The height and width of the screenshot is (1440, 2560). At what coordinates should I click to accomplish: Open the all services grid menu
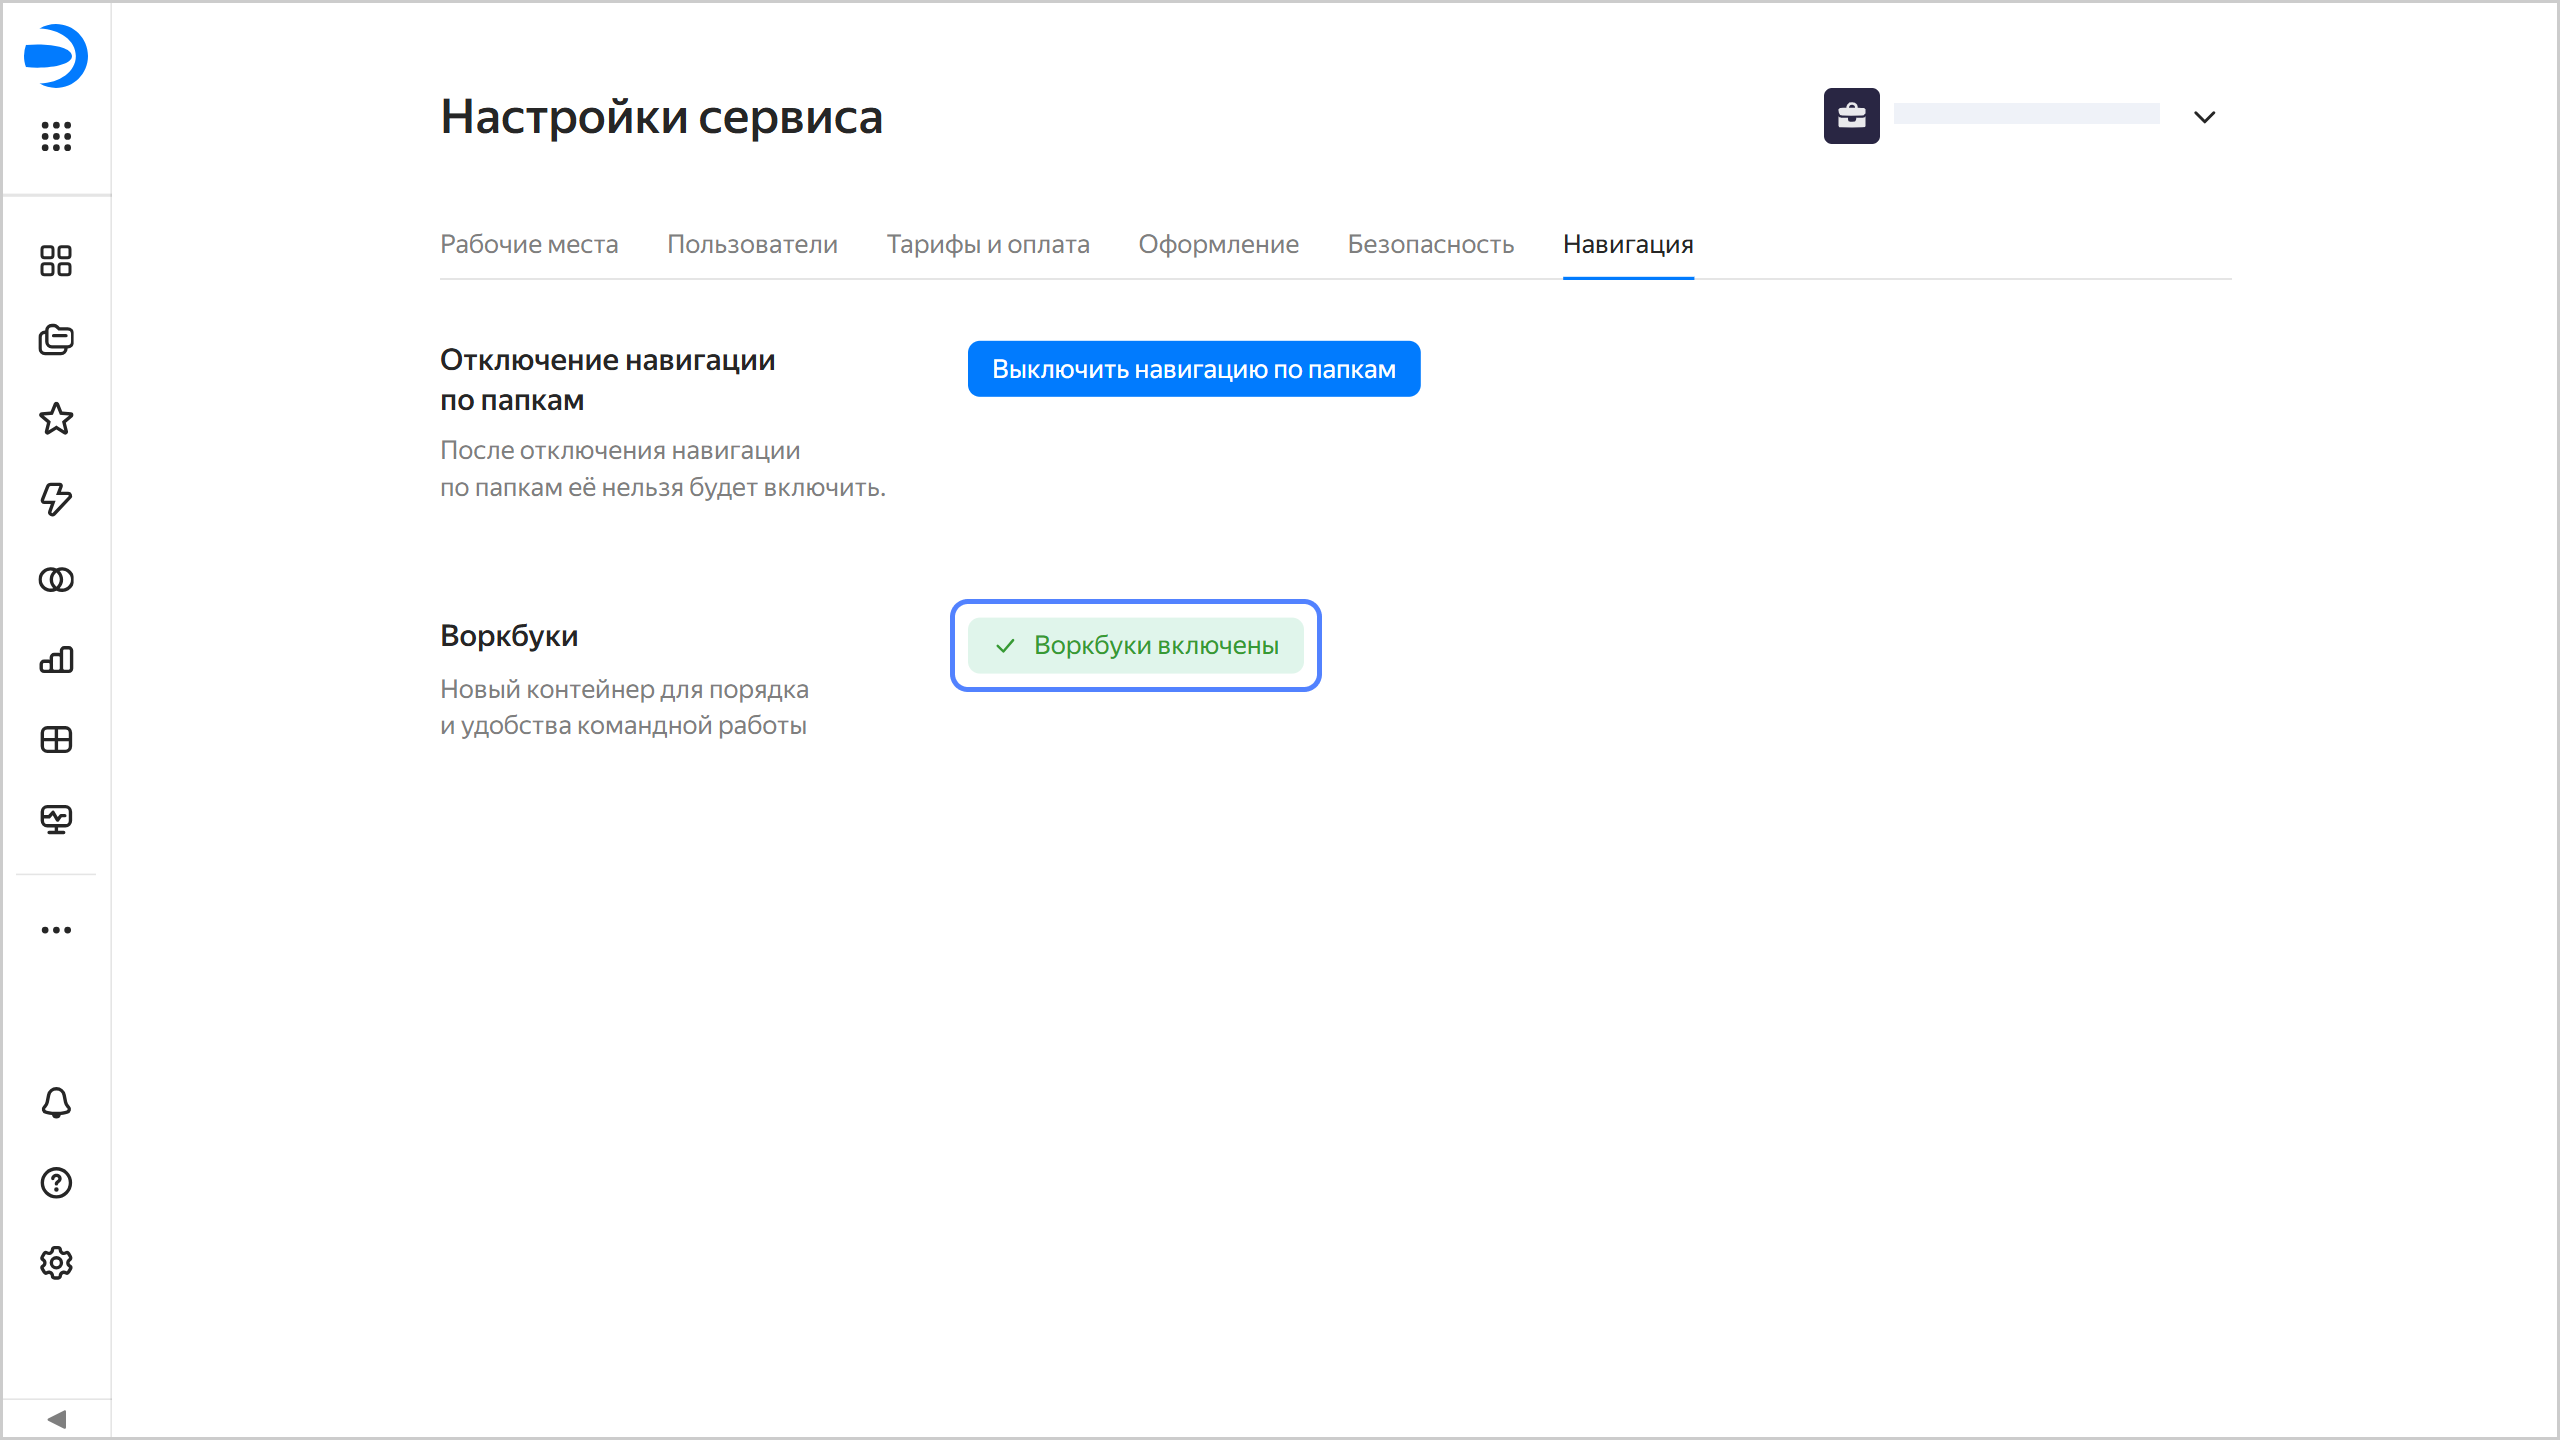[x=56, y=136]
